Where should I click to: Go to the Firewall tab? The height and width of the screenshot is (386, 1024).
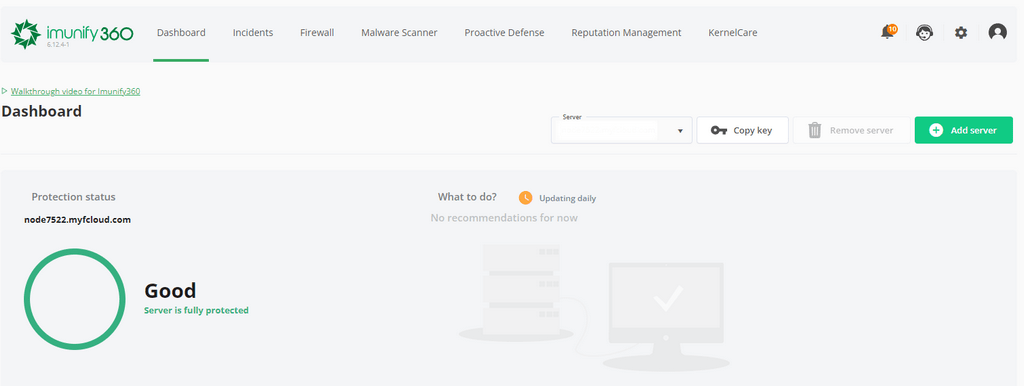(317, 32)
